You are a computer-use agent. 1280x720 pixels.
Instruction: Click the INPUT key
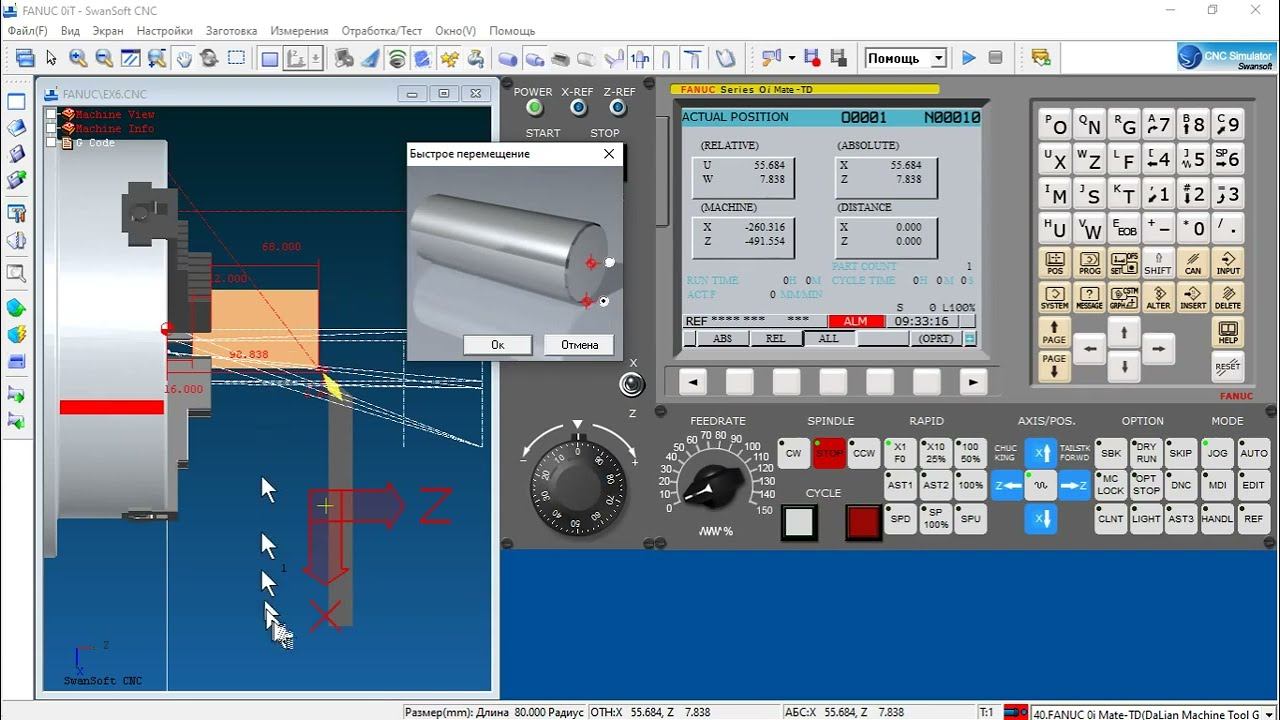[x=1228, y=263]
